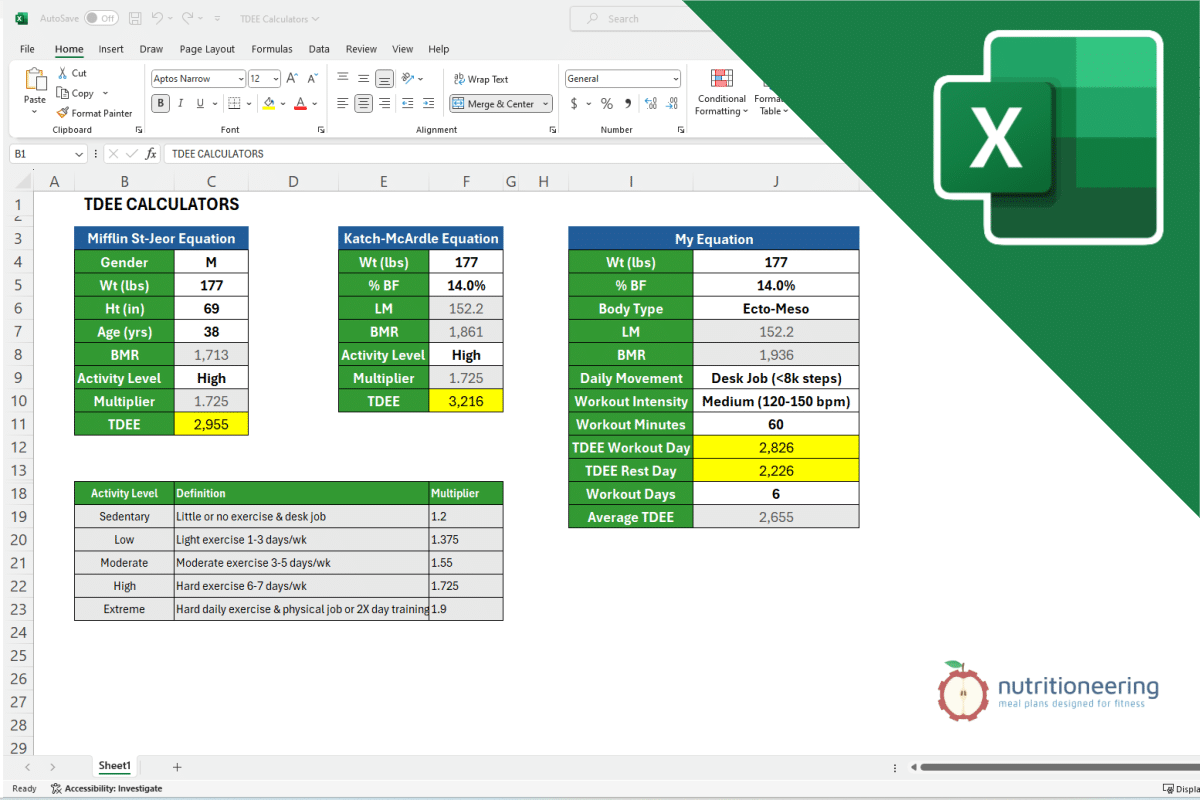
Task: Select the yellow cell containing 2,955
Action: point(211,424)
